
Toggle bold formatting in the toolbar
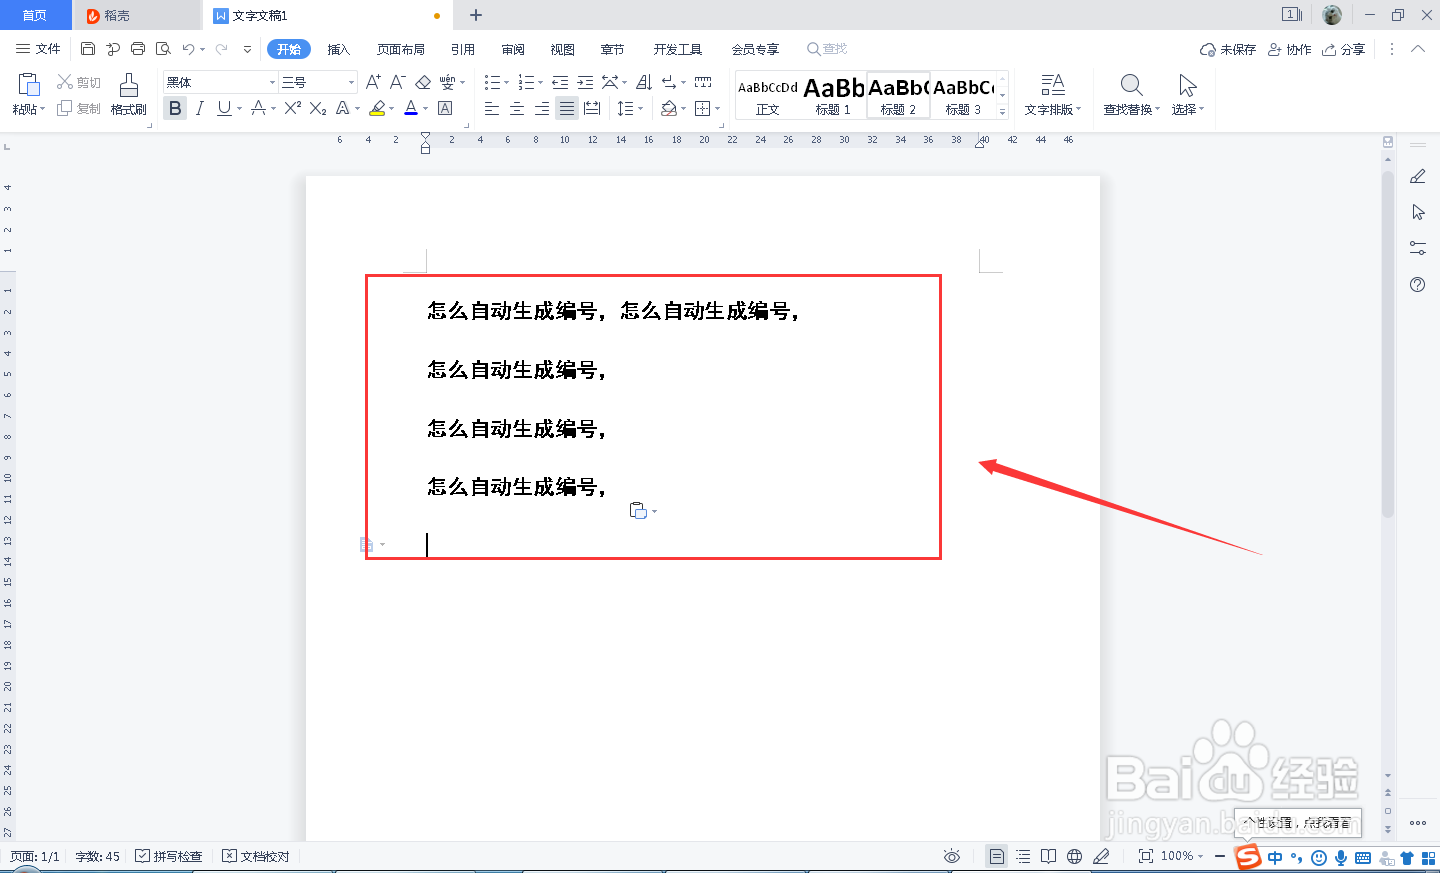click(x=175, y=108)
